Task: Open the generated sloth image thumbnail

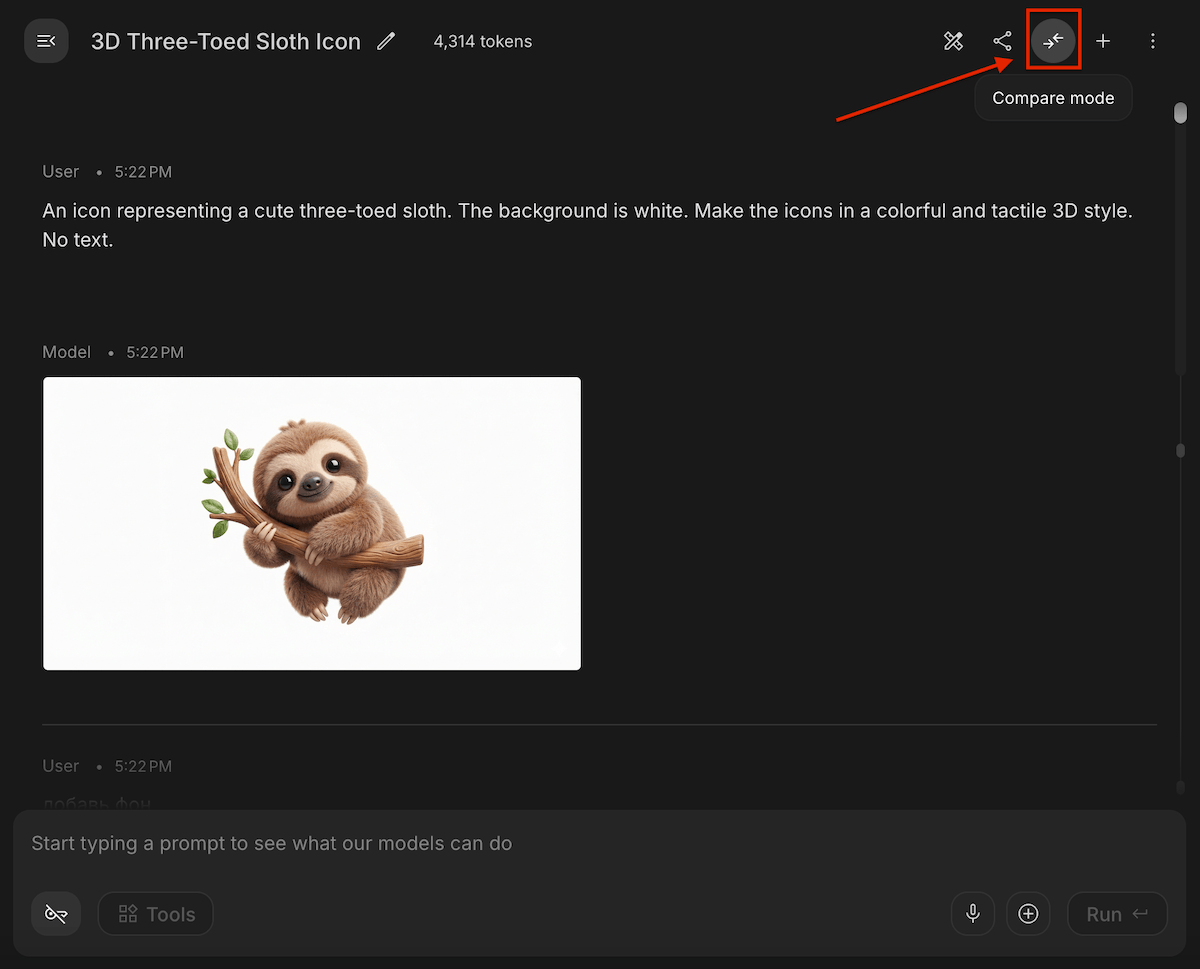Action: pos(312,523)
